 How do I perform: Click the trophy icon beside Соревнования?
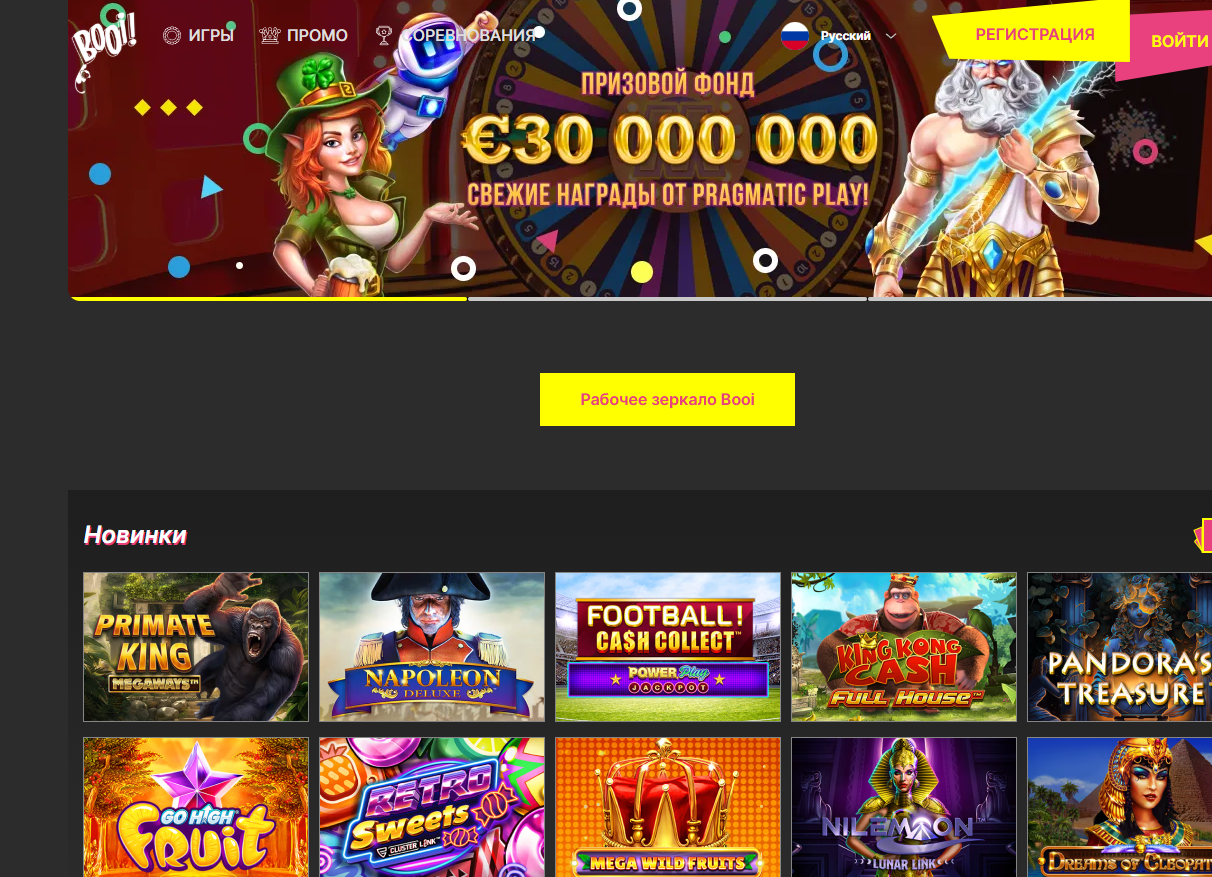click(x=383, y=36)
